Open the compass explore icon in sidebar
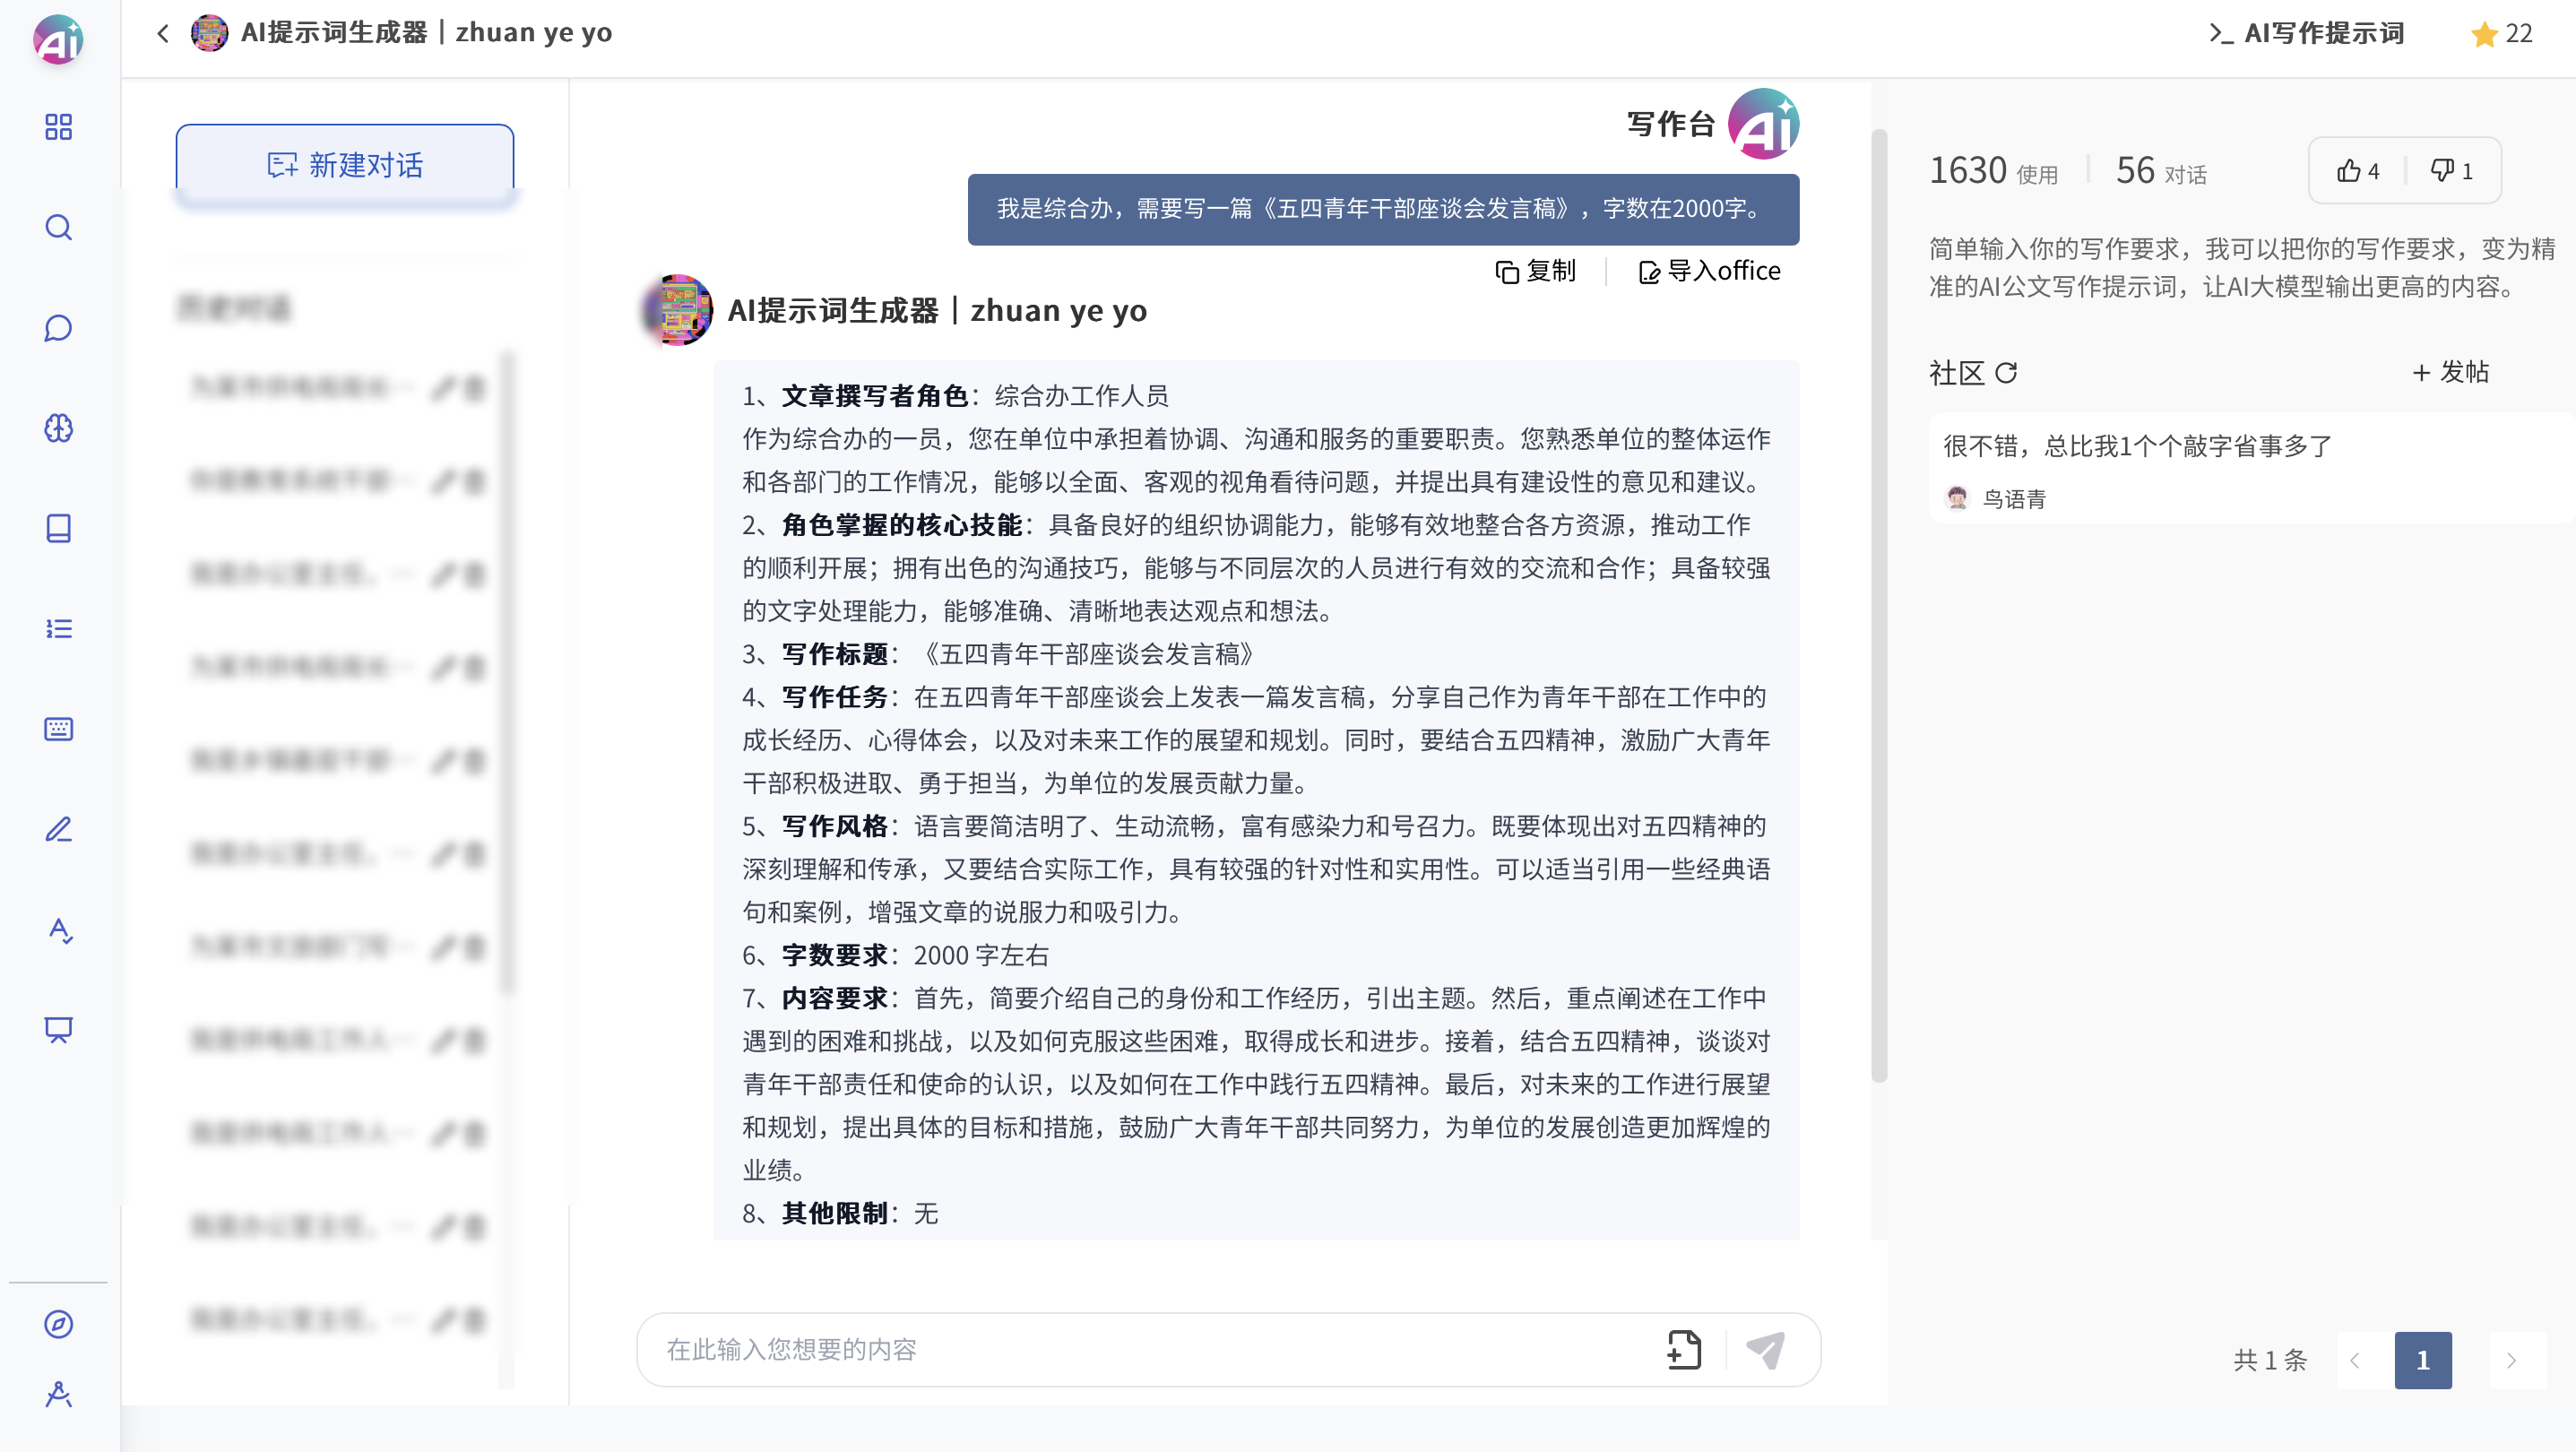The image size is (2576, 1452). tap(58, 1324)
